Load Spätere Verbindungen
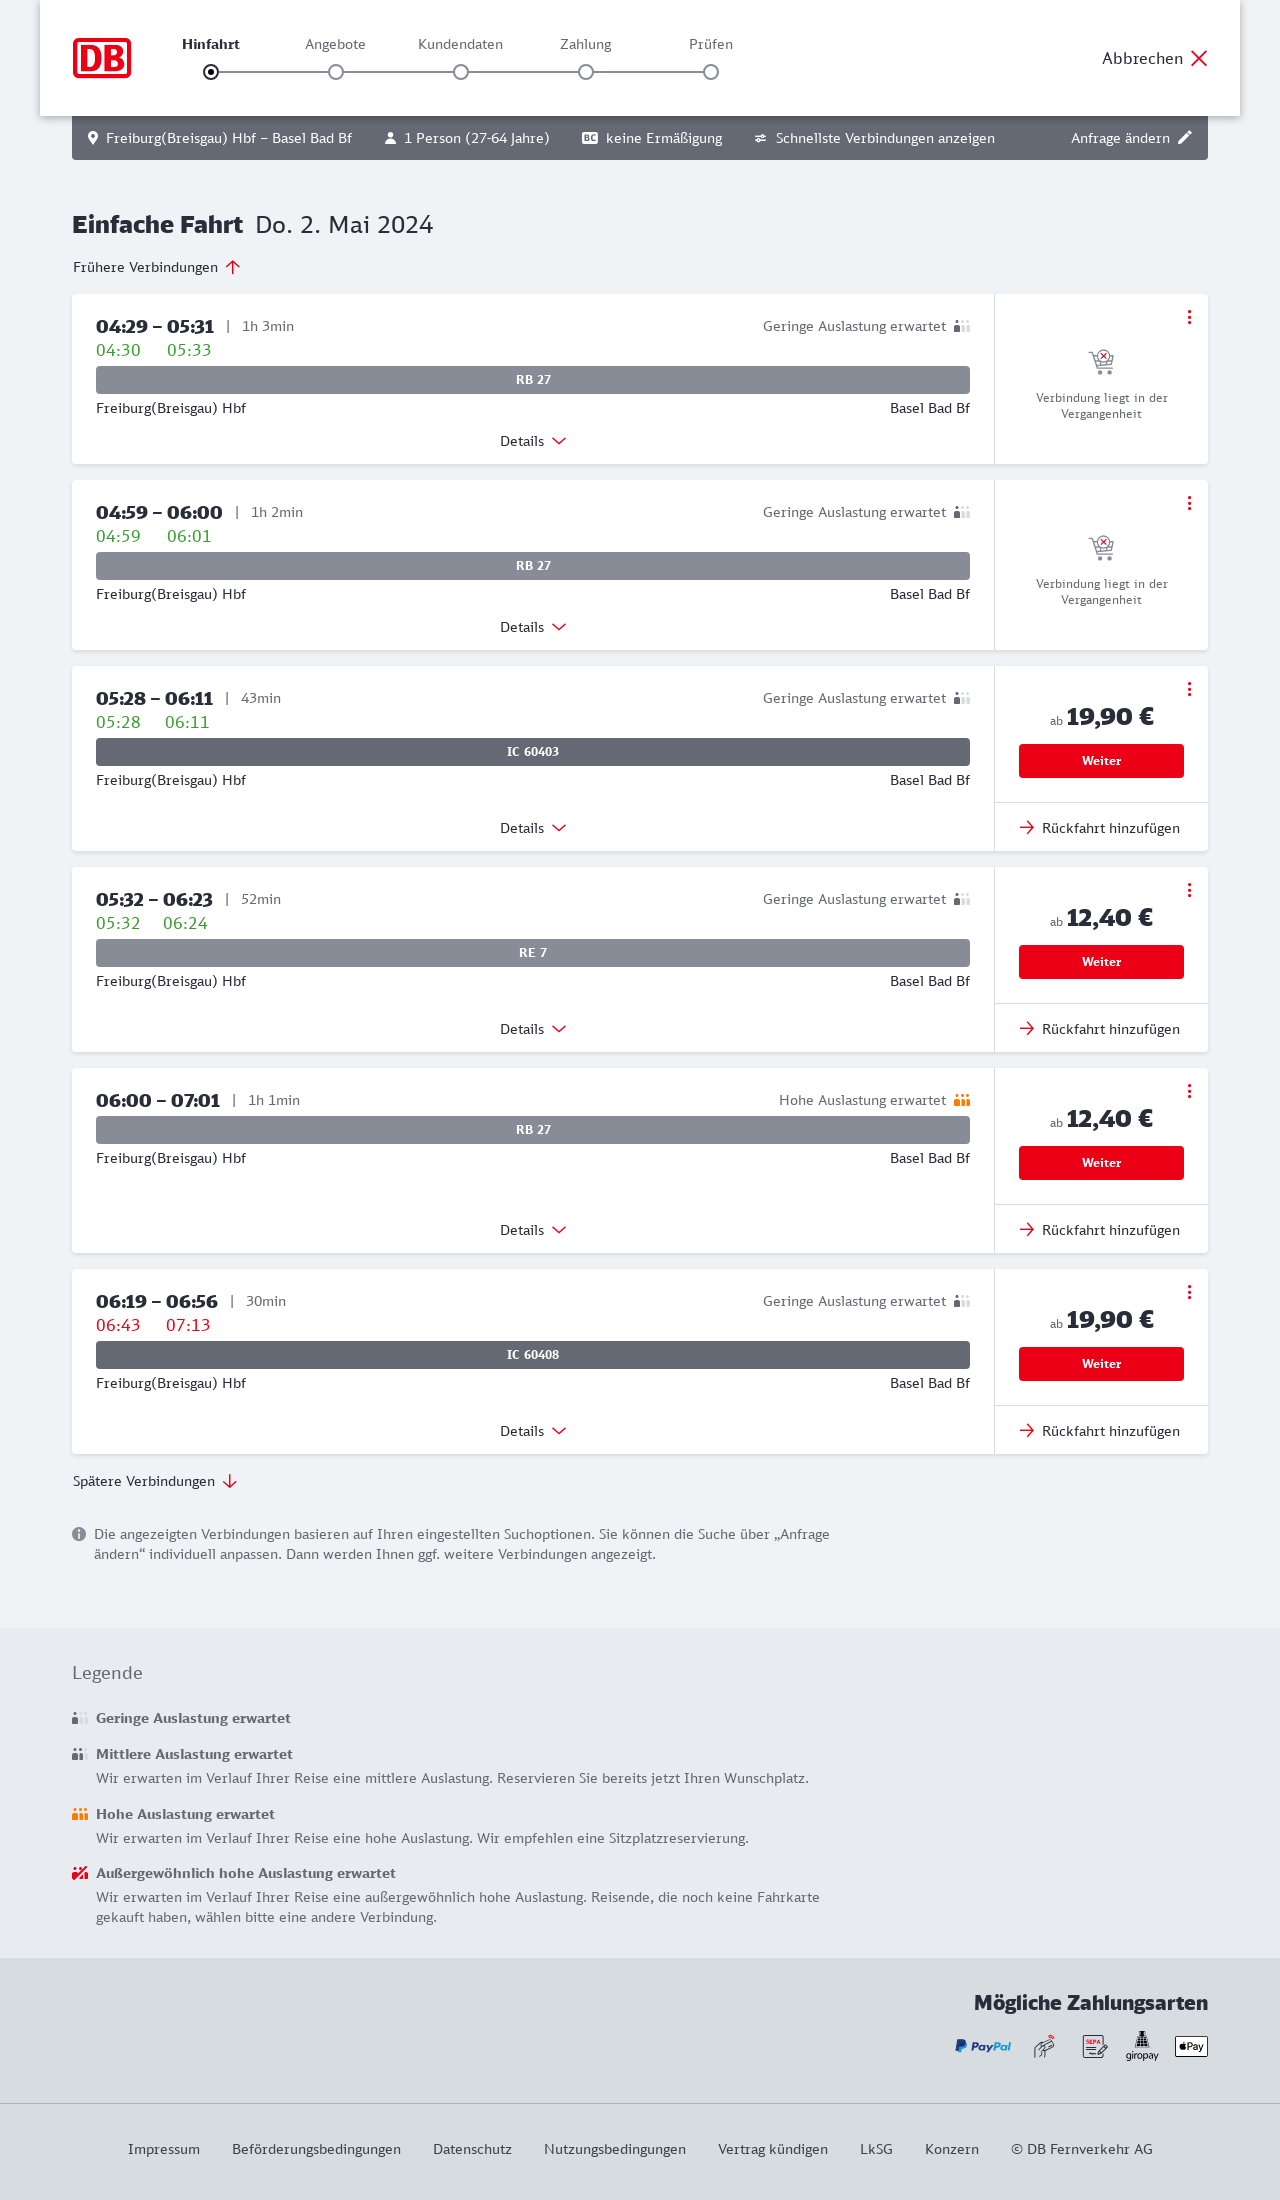The image size is (1280, 2200). click(x=155, y=1481)
